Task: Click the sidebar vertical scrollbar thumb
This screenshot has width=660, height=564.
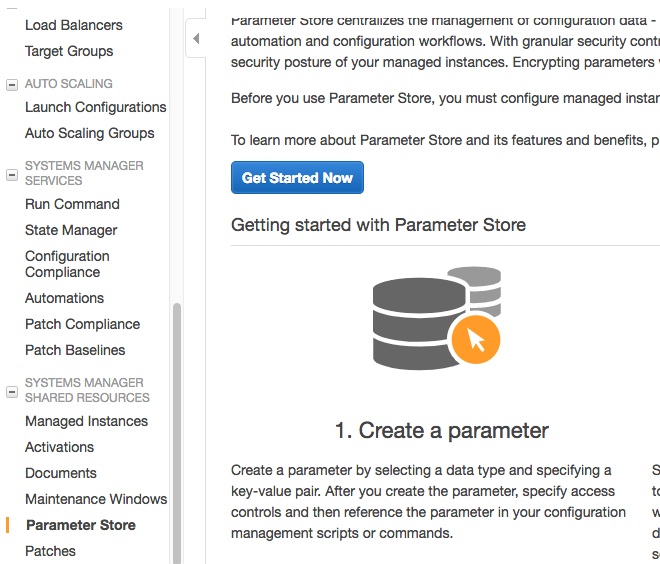Action: [177, 434]
